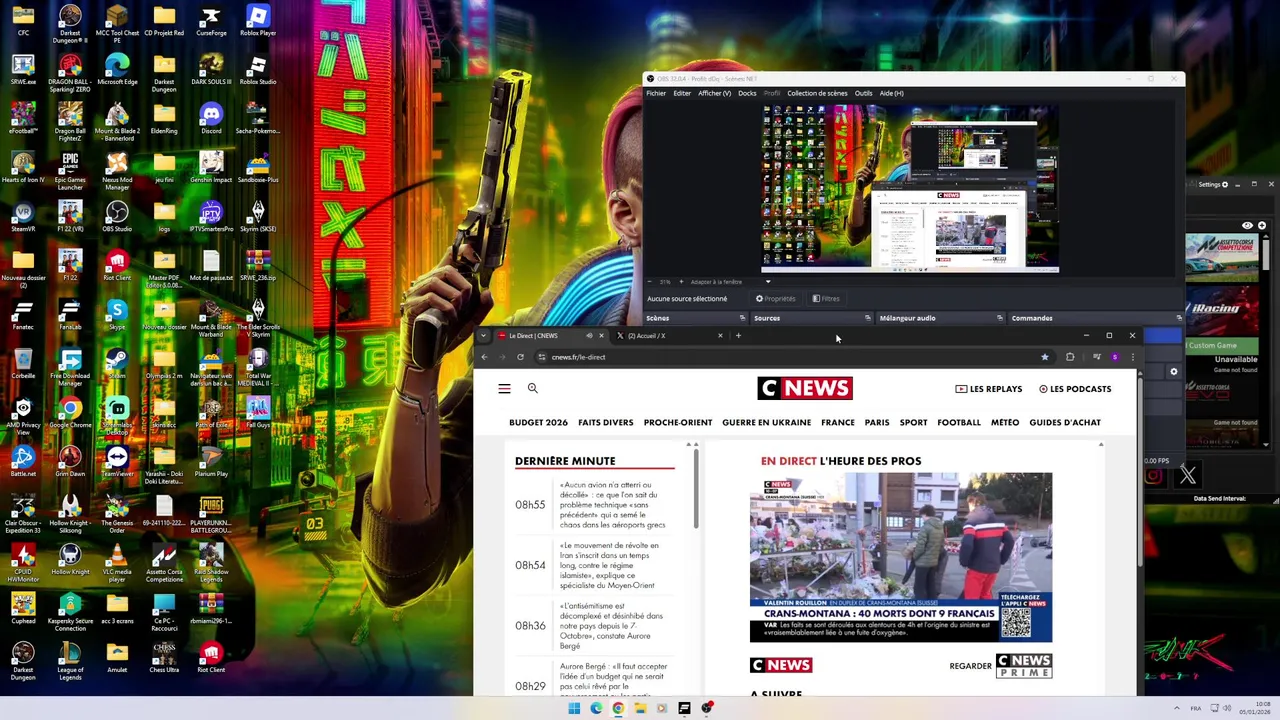Open the VLC media player shortcut
The height and width of the screenshot is (720, 1280).
[117, 560]
